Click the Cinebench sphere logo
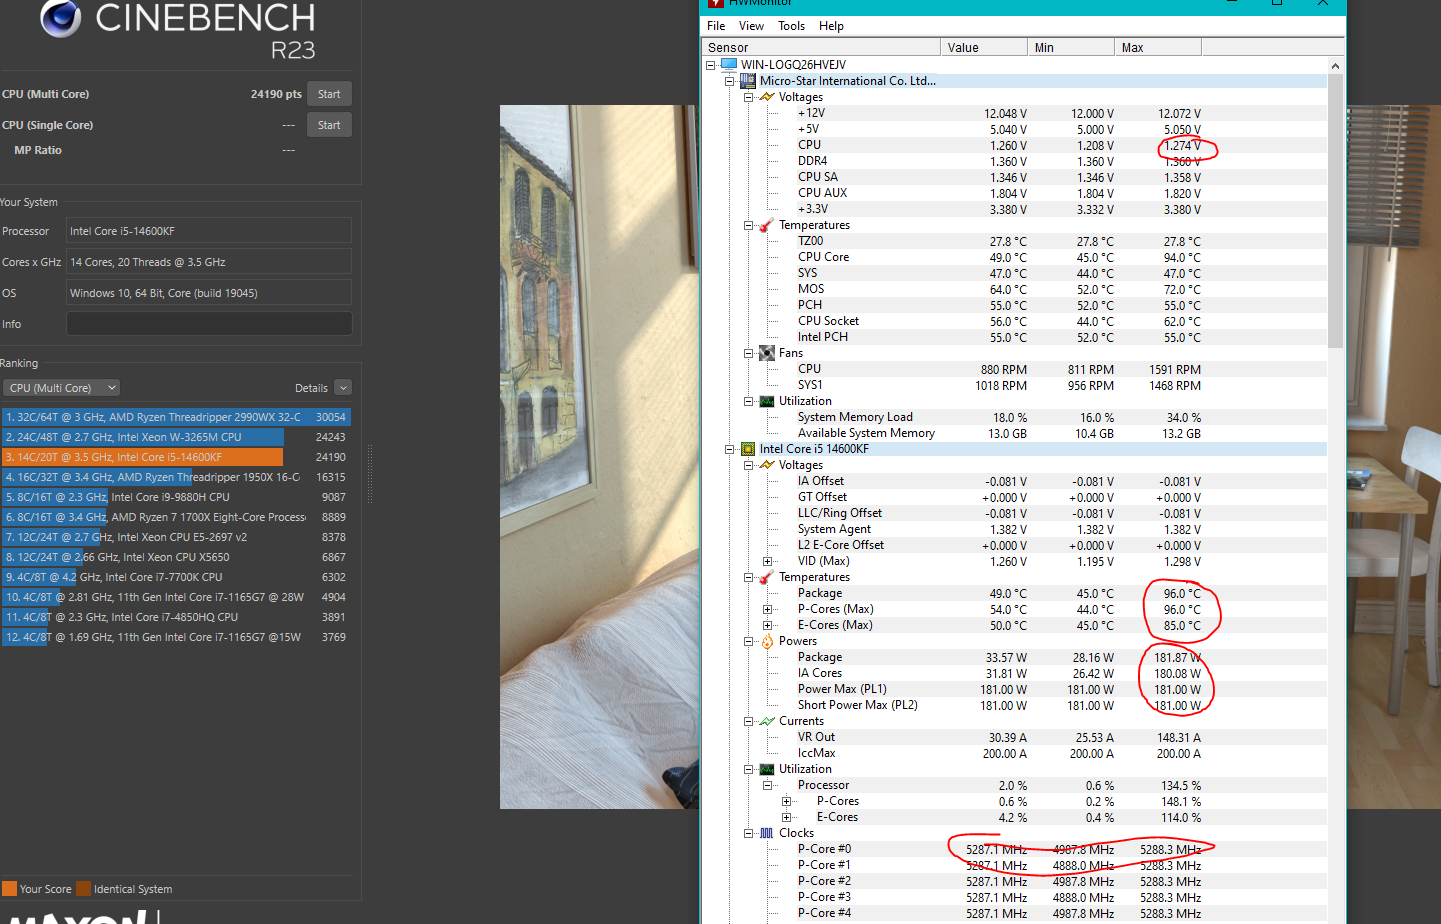The image size is (1441, 924). click(61, 17)
